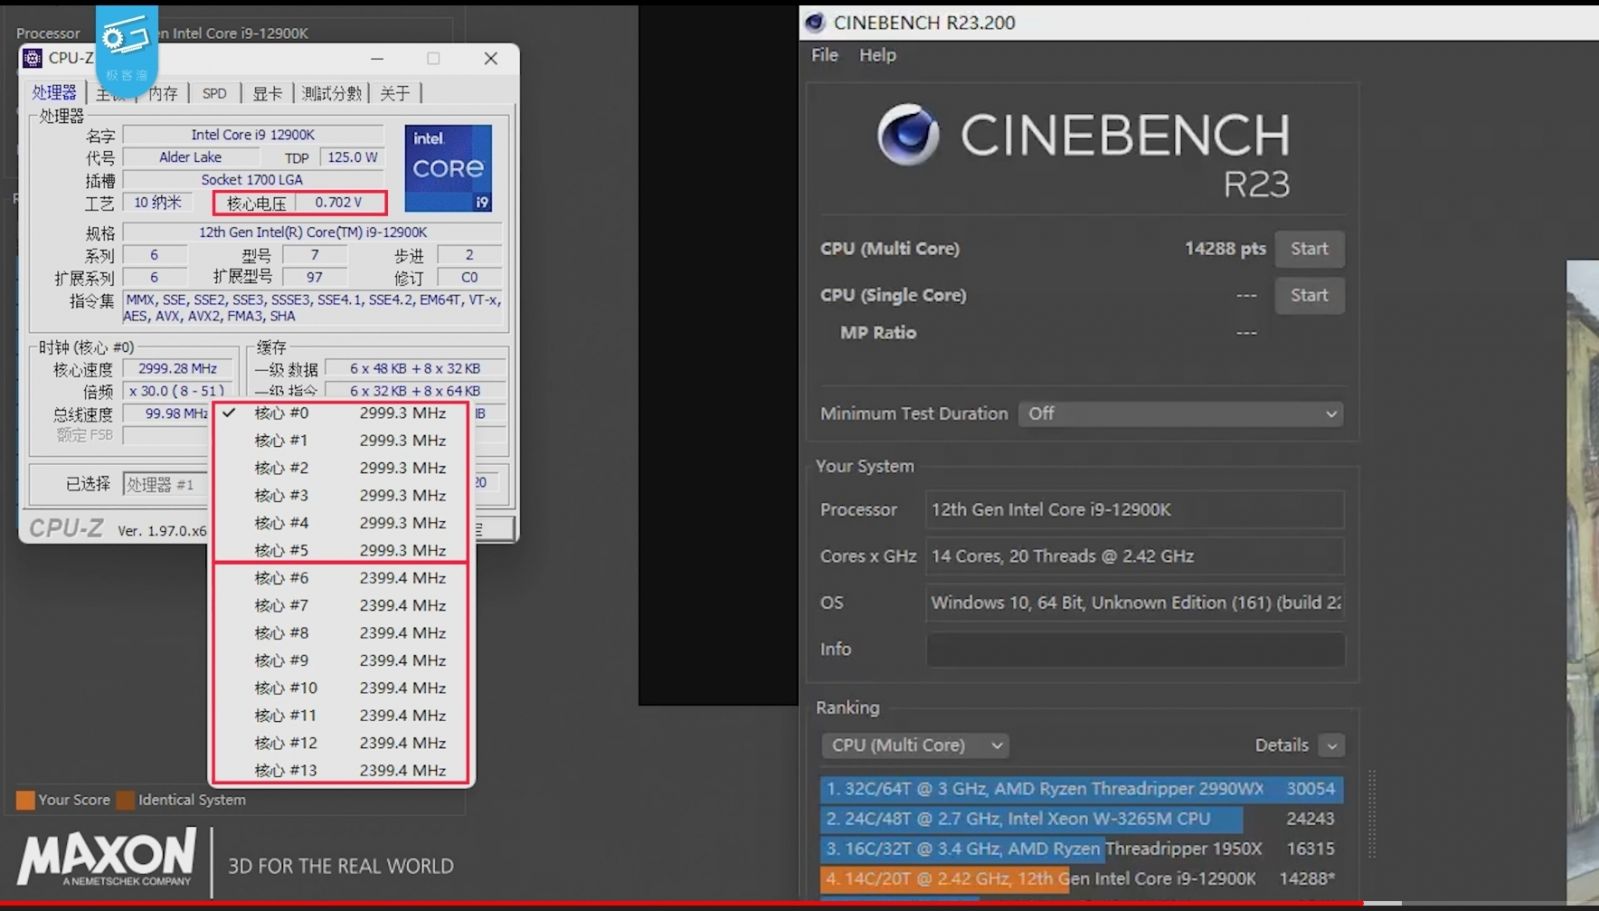This screenshot has height=911, width=1599.
Task: Select 核心 #9 from the core list
Action: pos(341,660)
